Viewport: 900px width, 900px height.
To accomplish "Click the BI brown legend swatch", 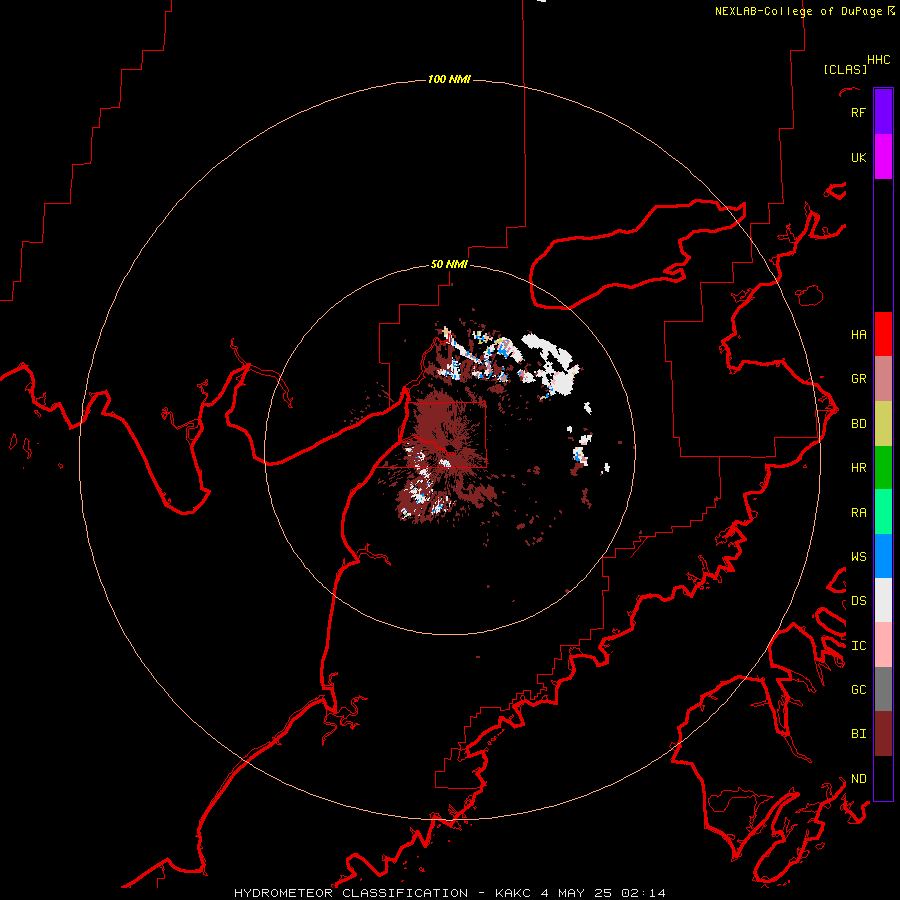I will coord(883,734).
